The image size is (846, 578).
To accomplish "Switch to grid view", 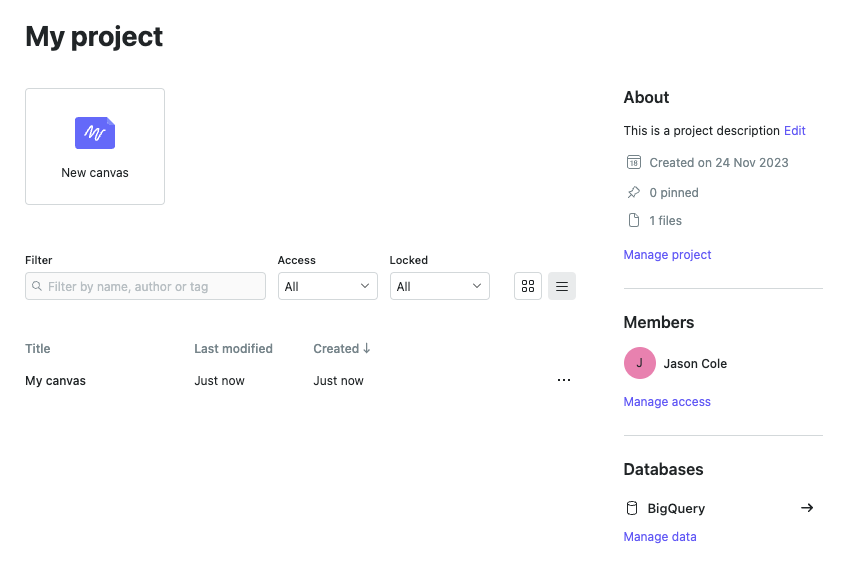I will coord(528,286).
